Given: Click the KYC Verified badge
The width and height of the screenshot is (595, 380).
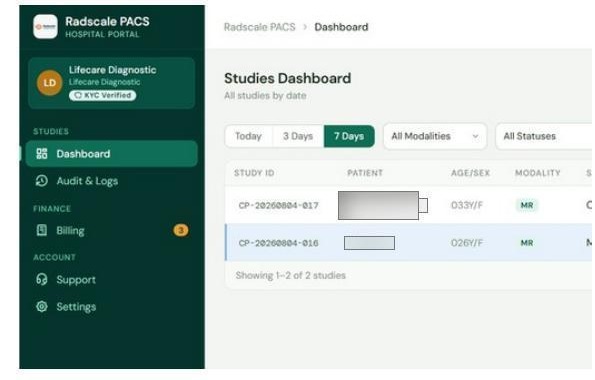Looking at the screenshot, I should click(102, 95).
